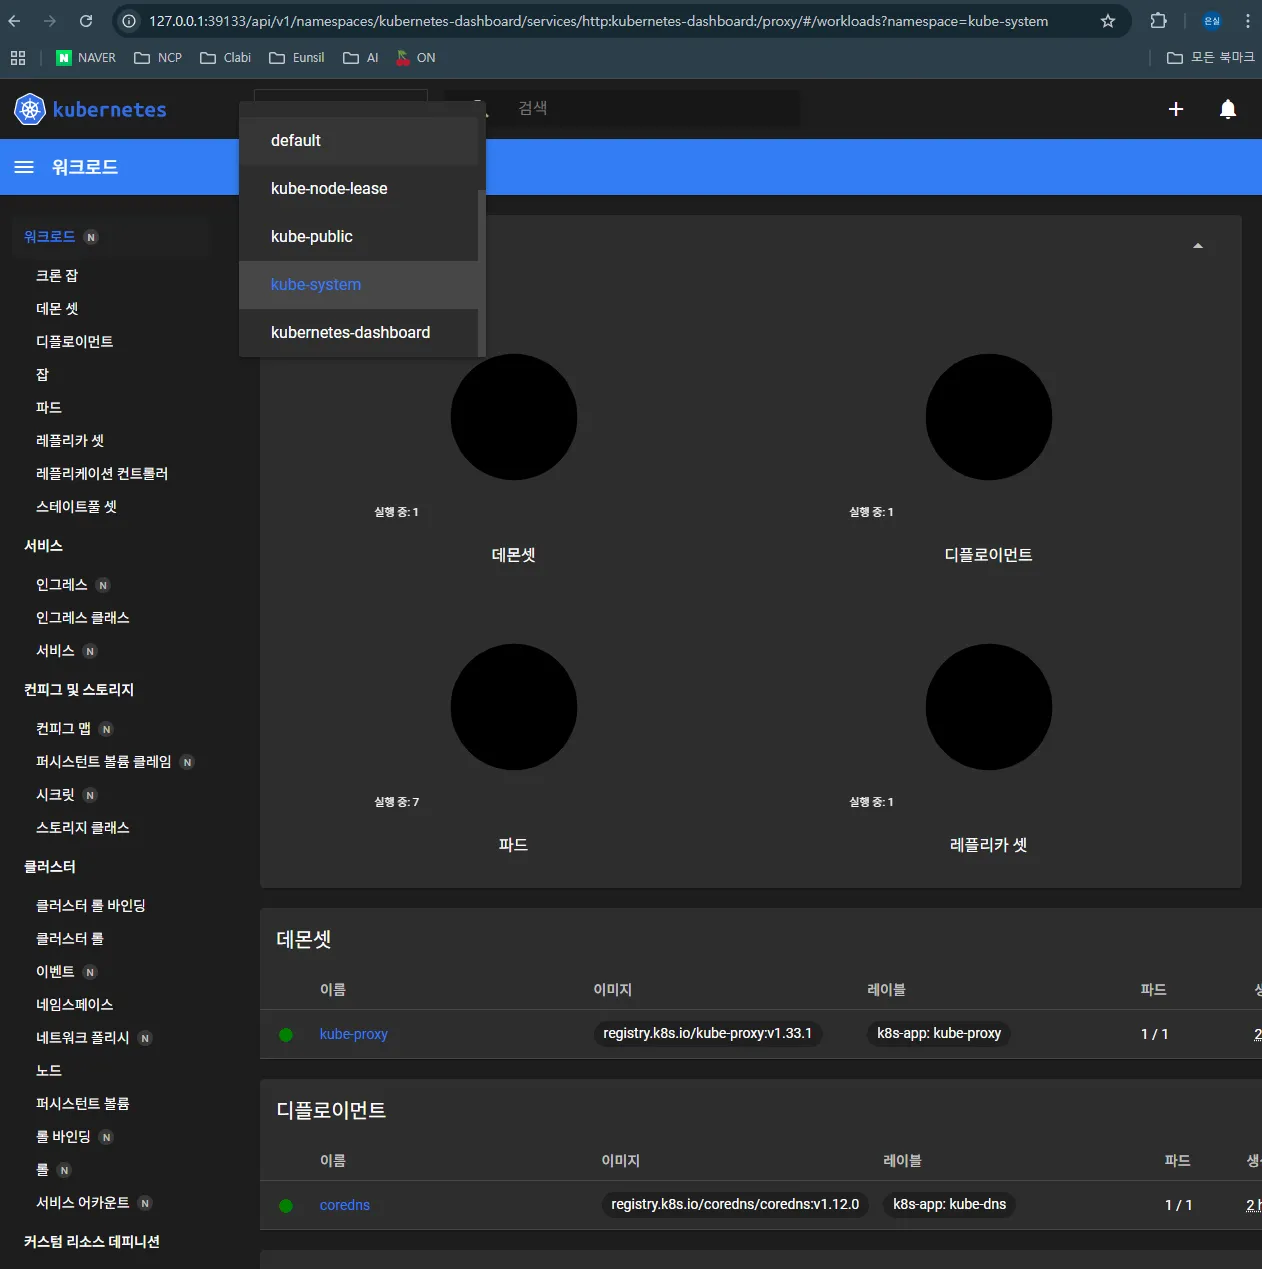Open 컨피그 맵 in the sidebar

coord(63,729)
